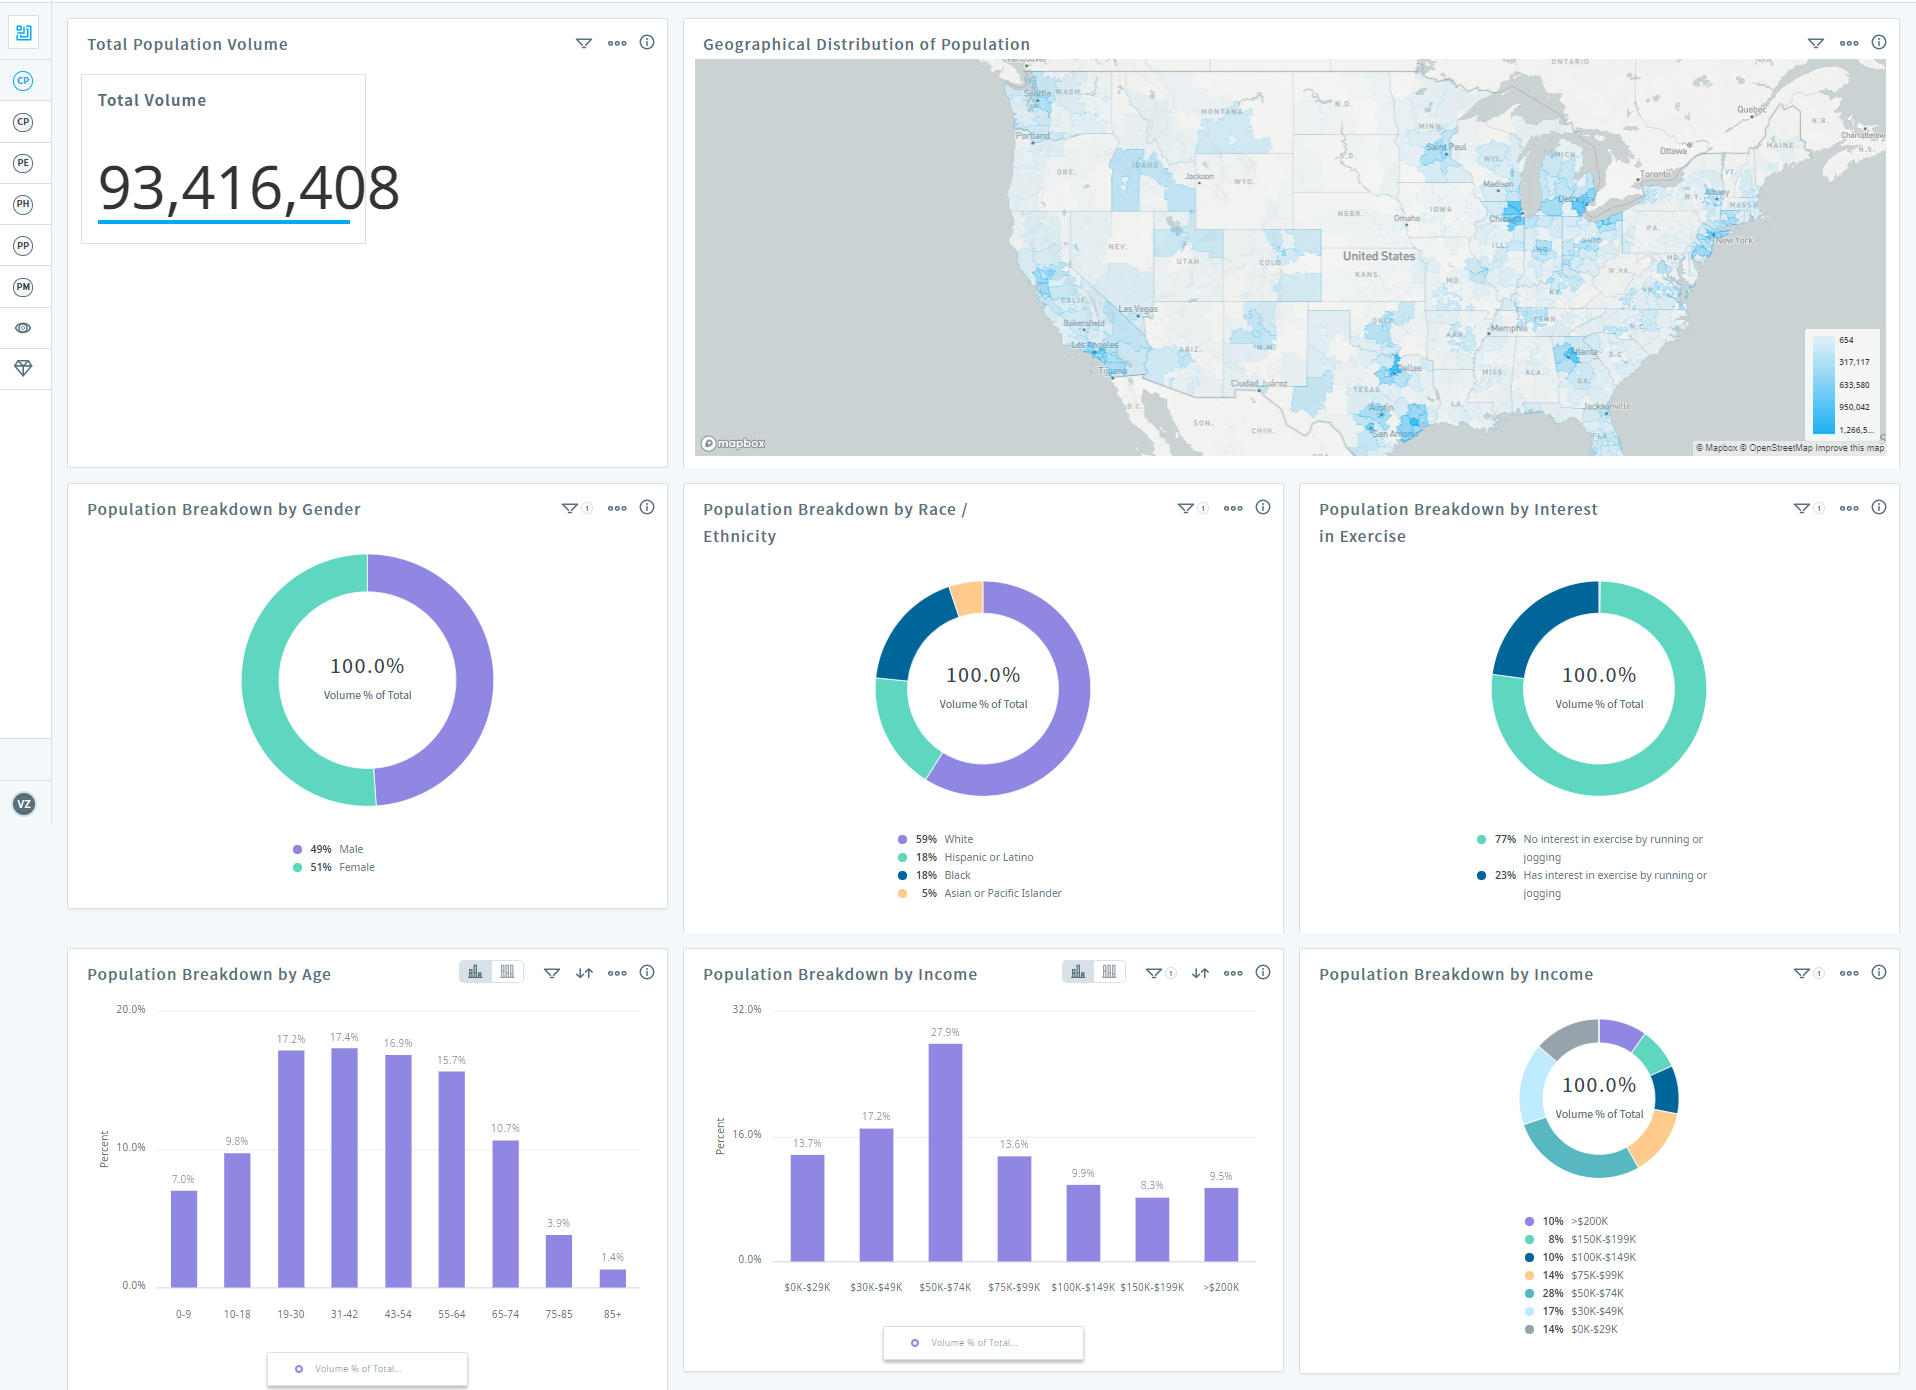Switch Age chart to stacked view

507,971
